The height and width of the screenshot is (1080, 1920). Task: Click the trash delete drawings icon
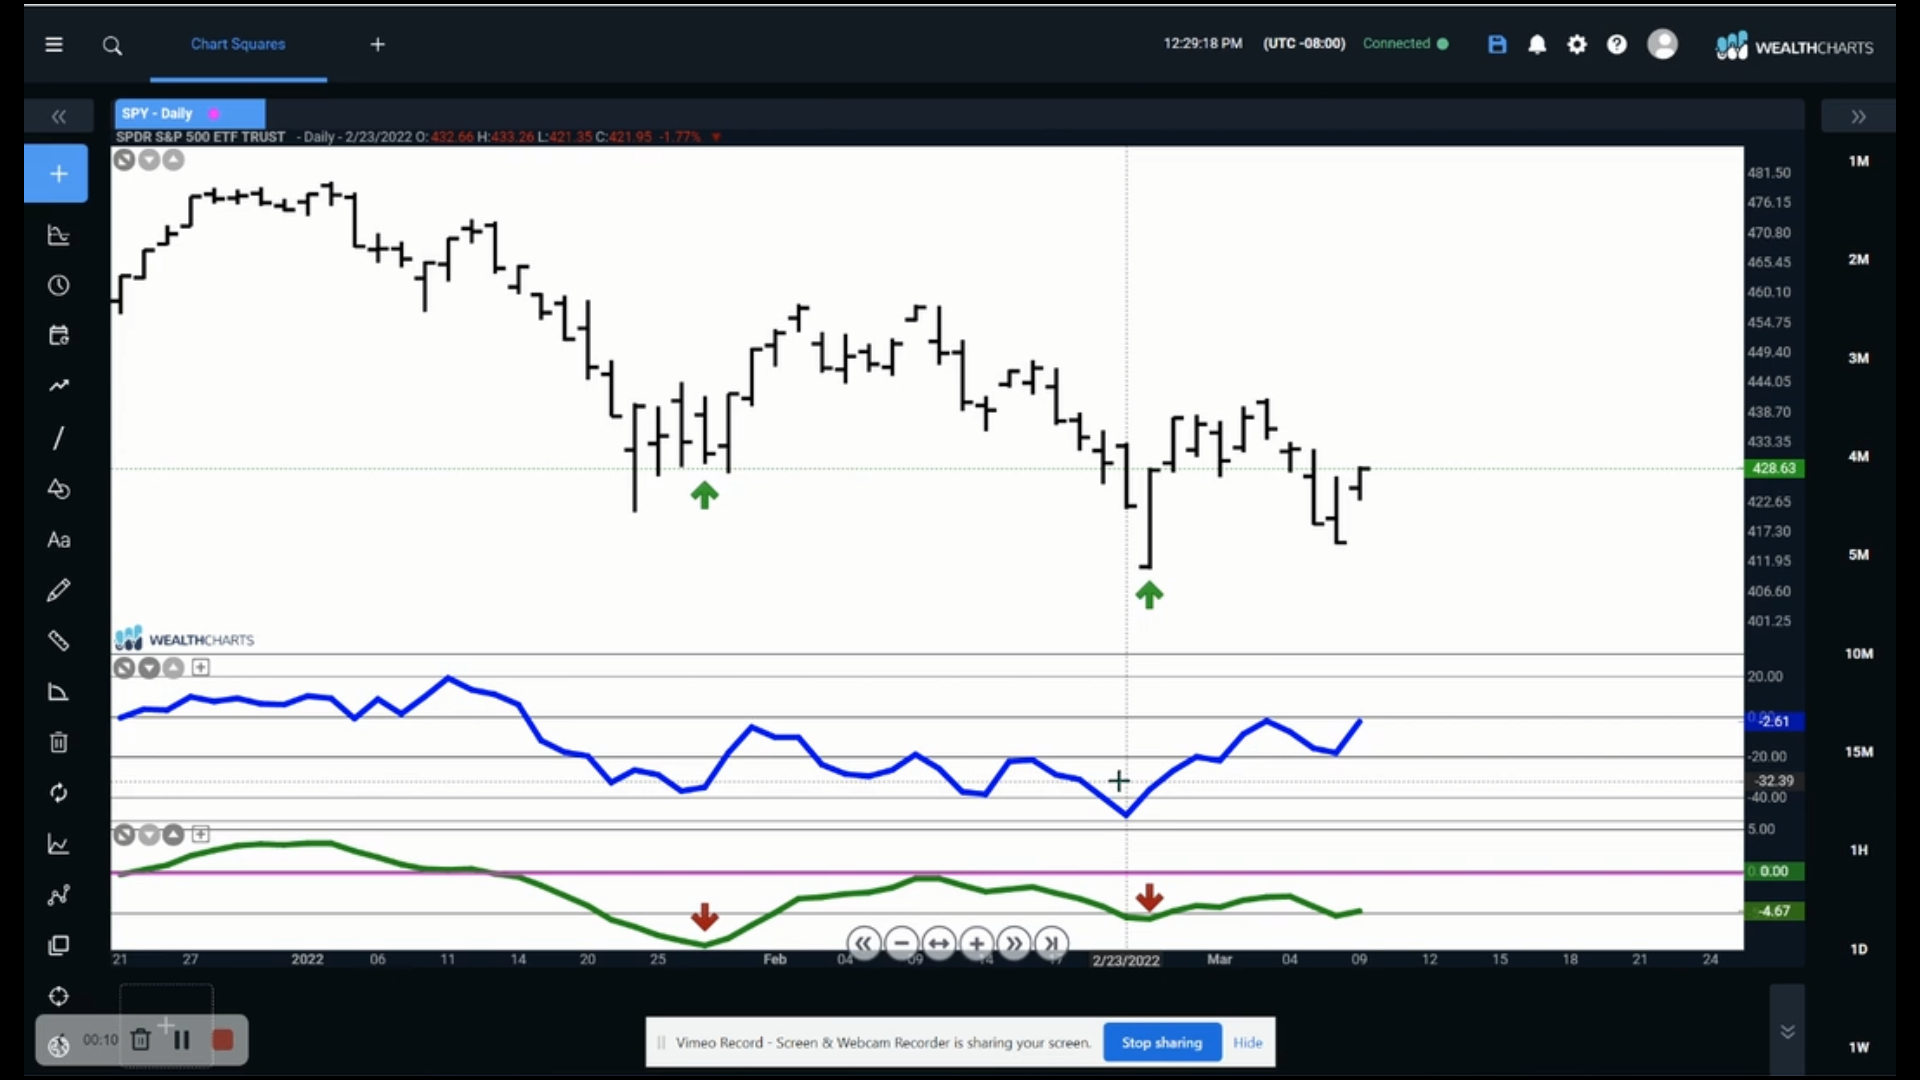point(59,742)
